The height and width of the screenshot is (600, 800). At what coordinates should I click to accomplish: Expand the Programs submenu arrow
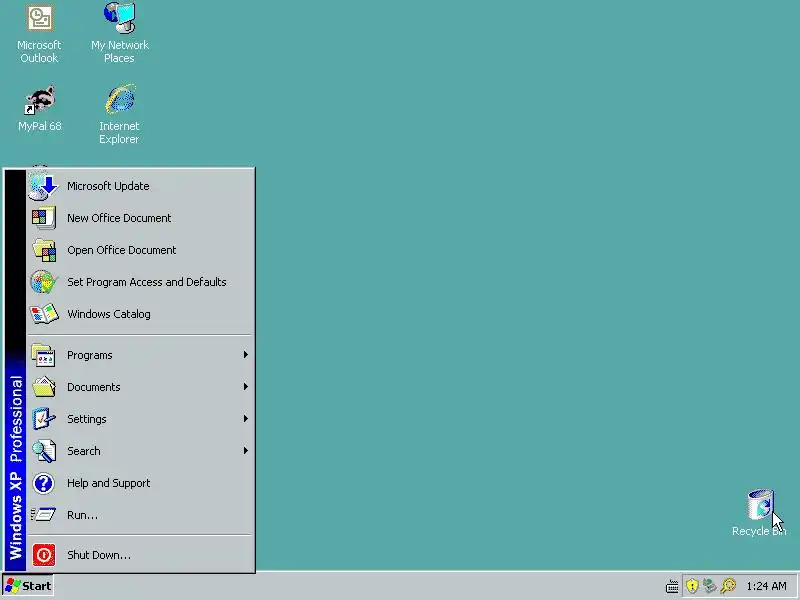[245, 355]
